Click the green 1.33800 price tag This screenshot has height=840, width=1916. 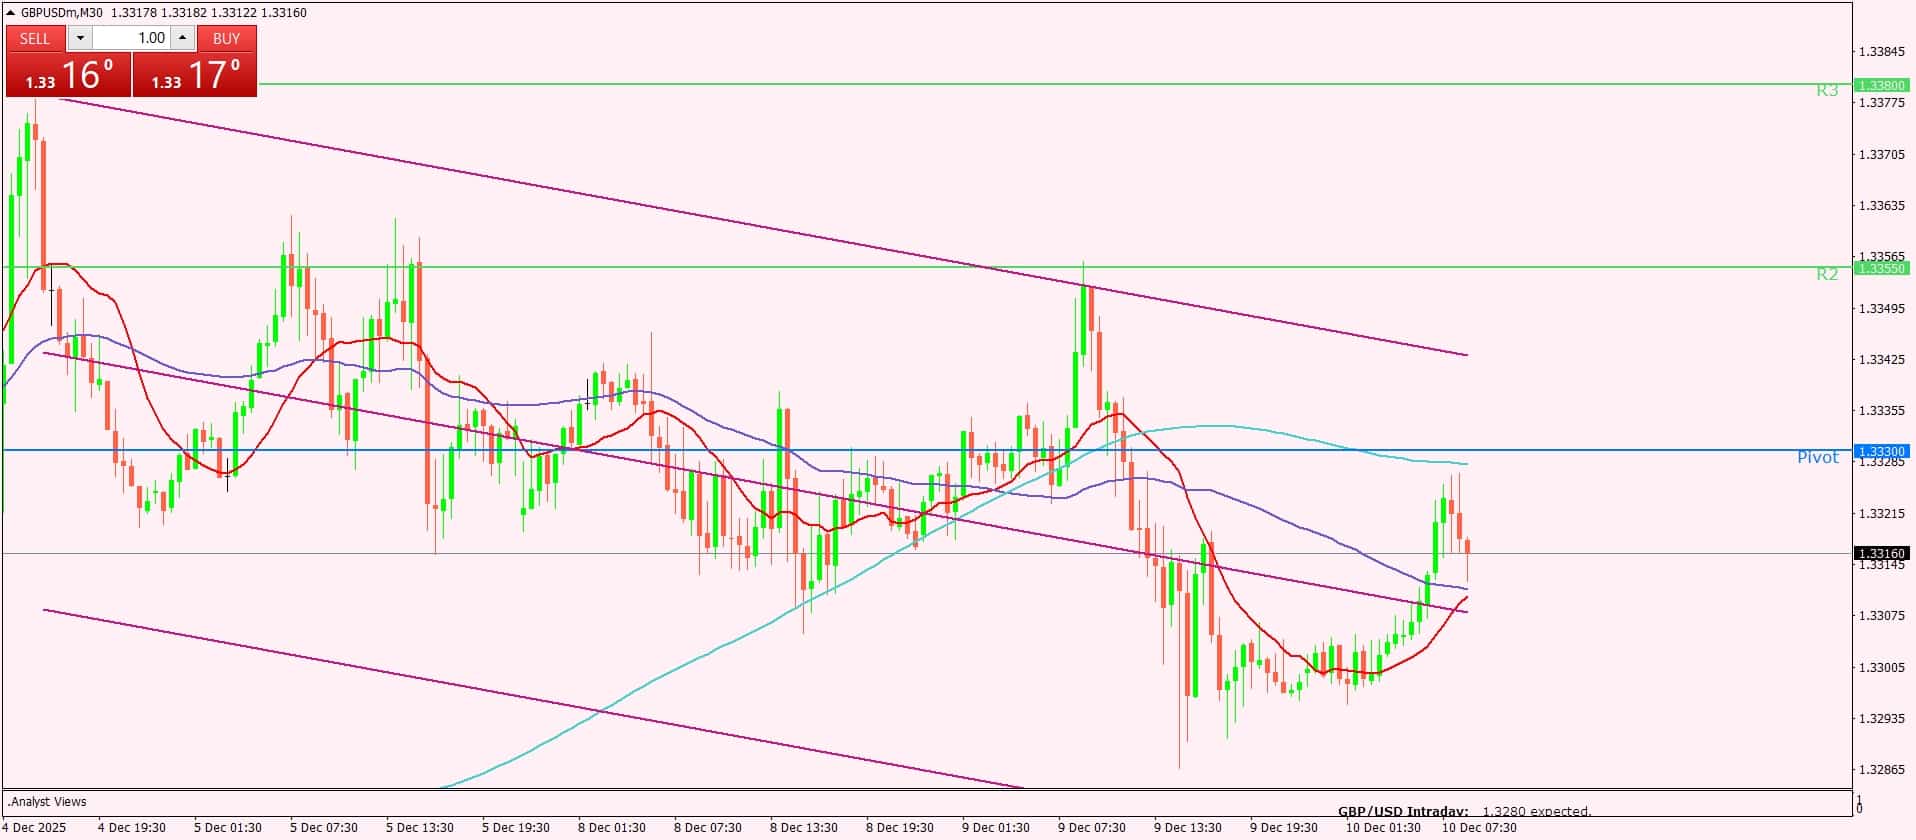pyautogui.click(x=1881, y=86)
